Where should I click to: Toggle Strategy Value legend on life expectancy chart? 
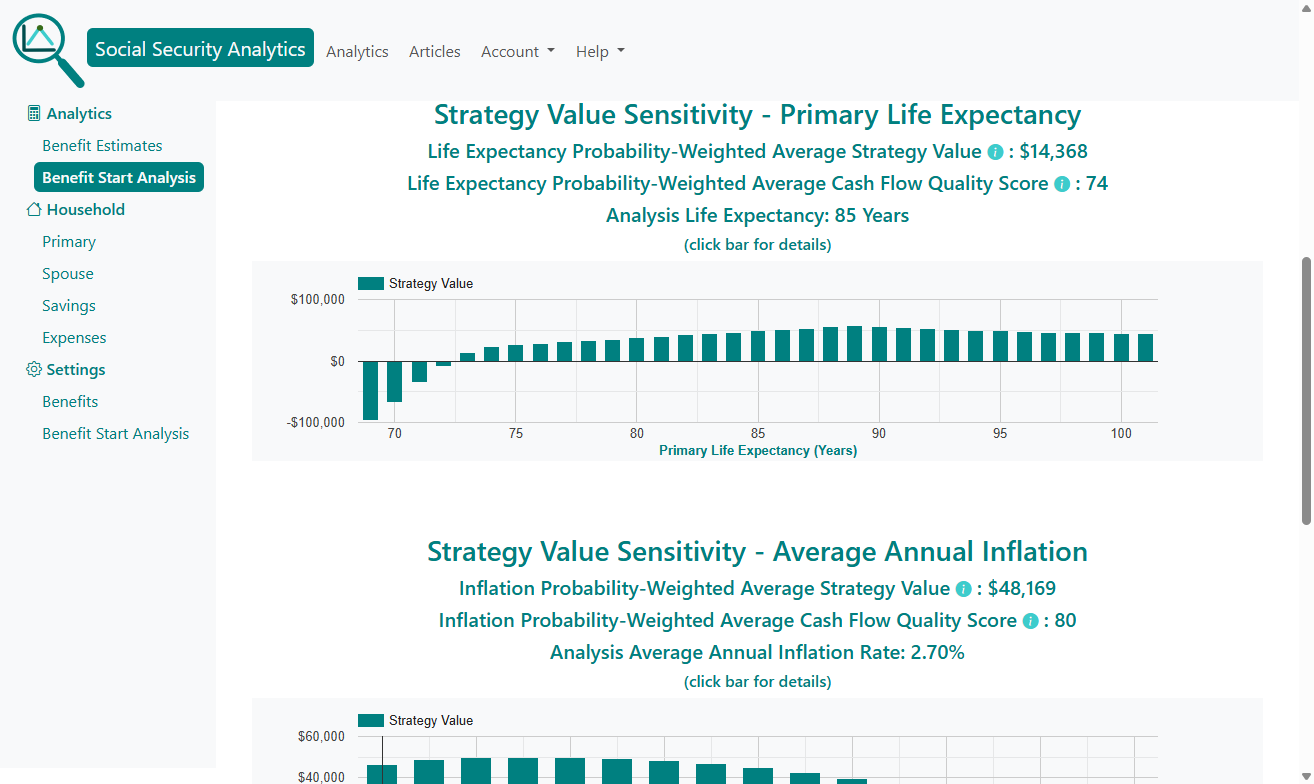[370, 283]
